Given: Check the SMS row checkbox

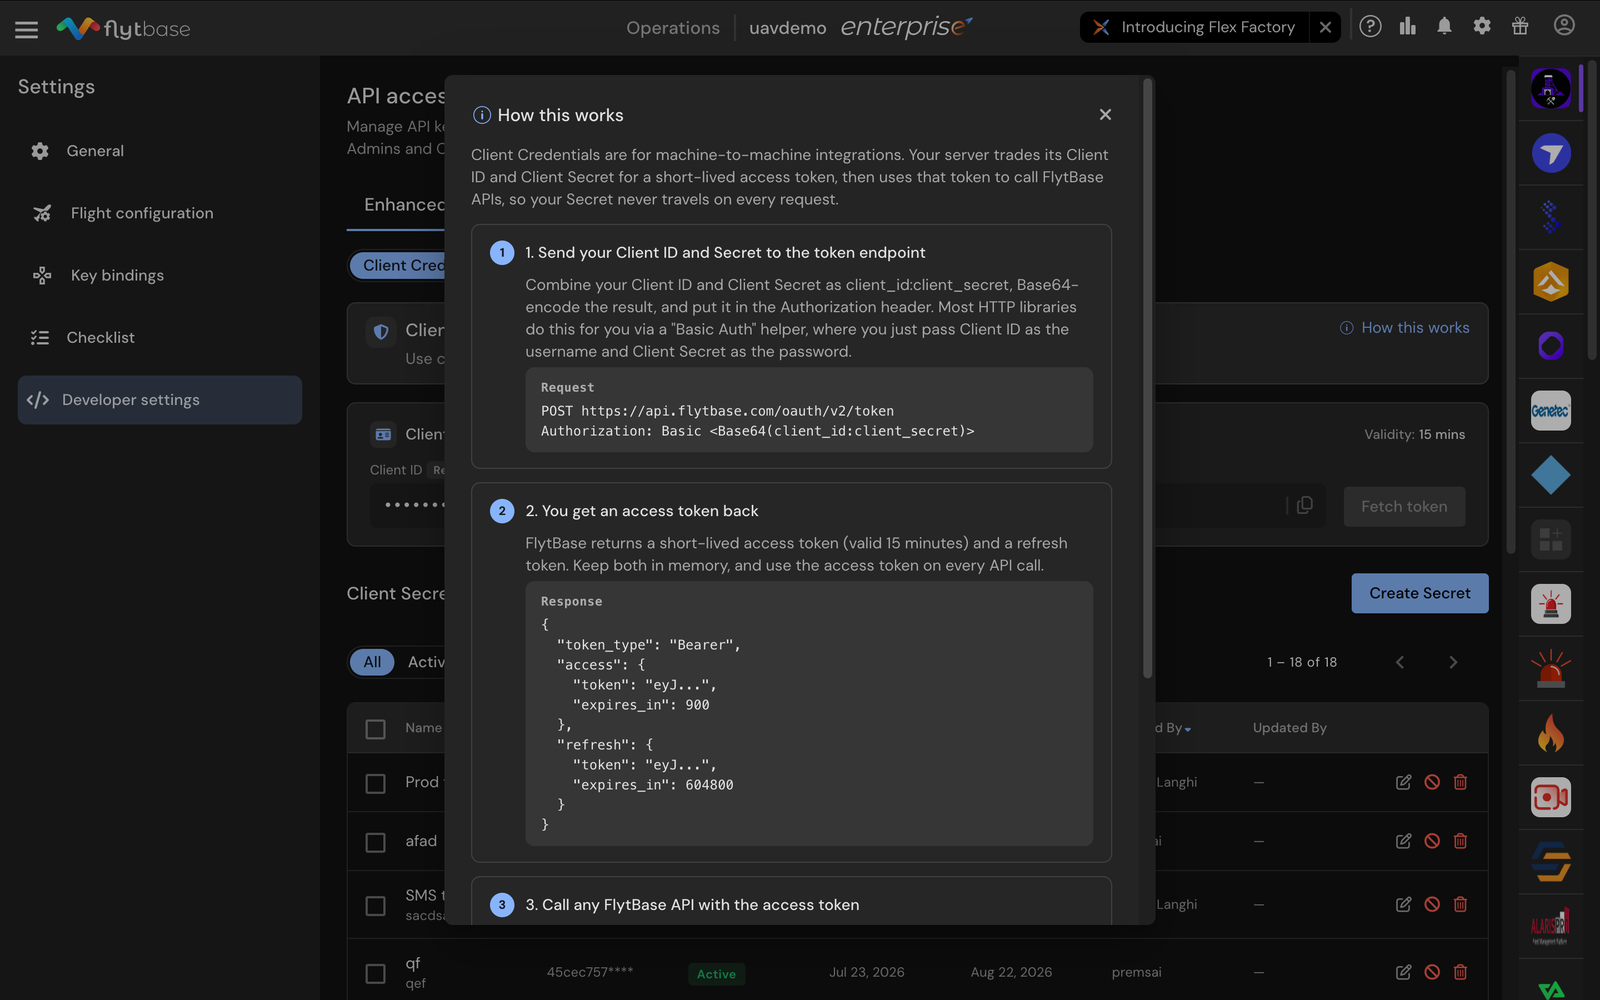Looking at the screenshot, I should click(376, 905).
